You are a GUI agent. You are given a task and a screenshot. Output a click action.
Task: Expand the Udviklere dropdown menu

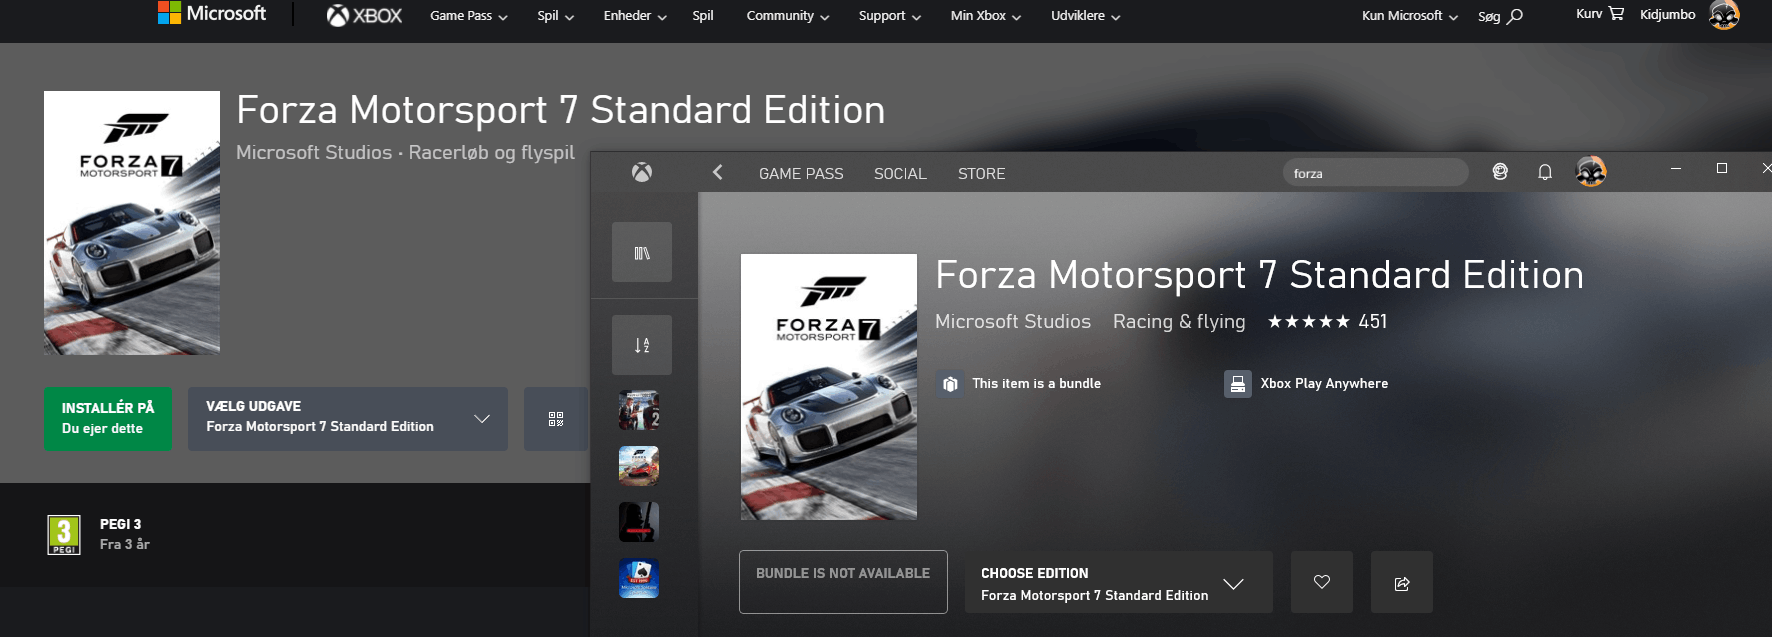click(1086, 16)
